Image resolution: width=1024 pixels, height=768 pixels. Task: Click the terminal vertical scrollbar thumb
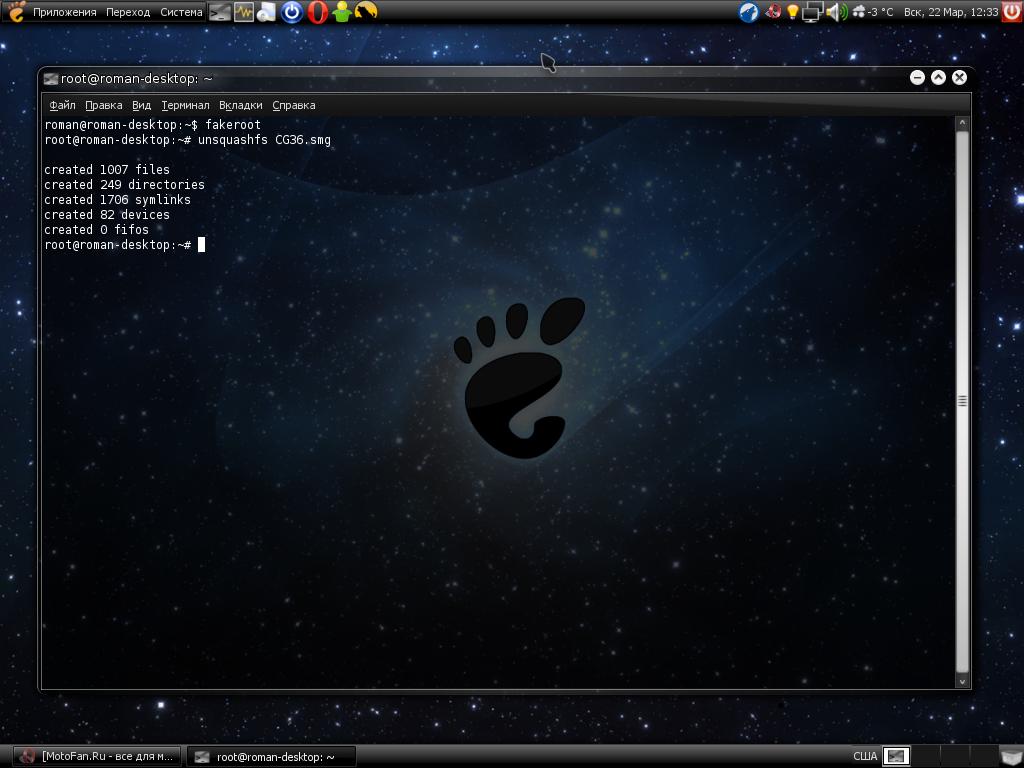pos(962,401)
